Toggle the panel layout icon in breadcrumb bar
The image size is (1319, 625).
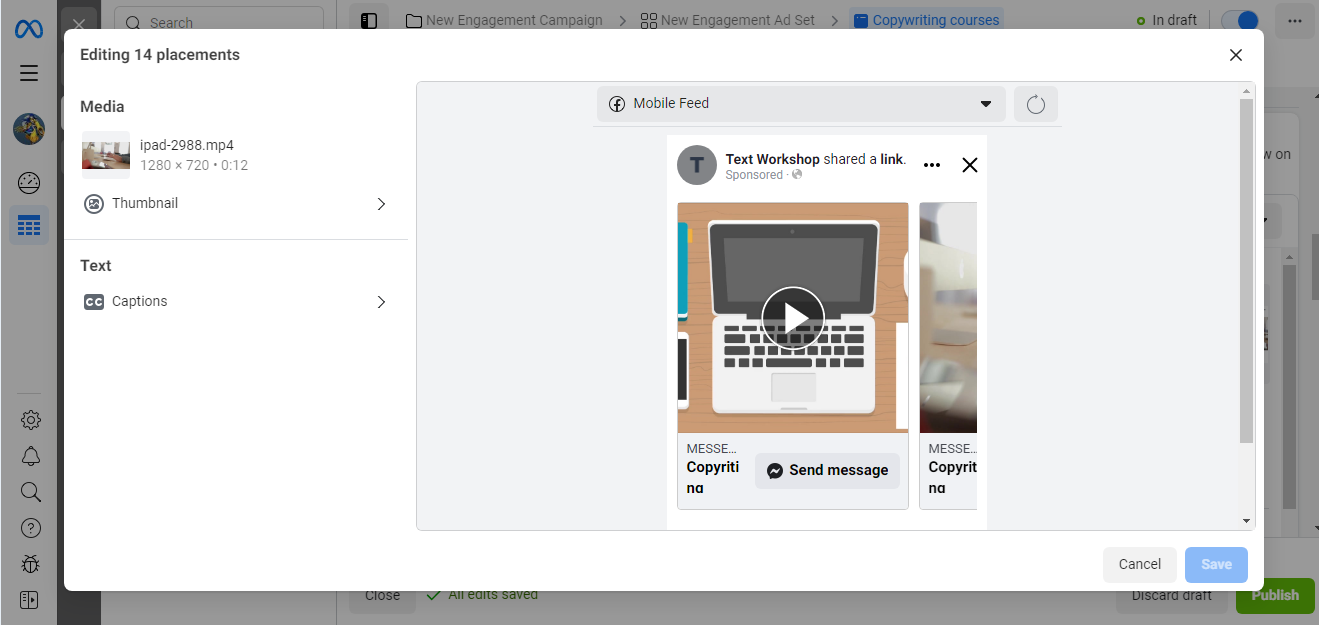pyautogui.click(x=369, y=20)
